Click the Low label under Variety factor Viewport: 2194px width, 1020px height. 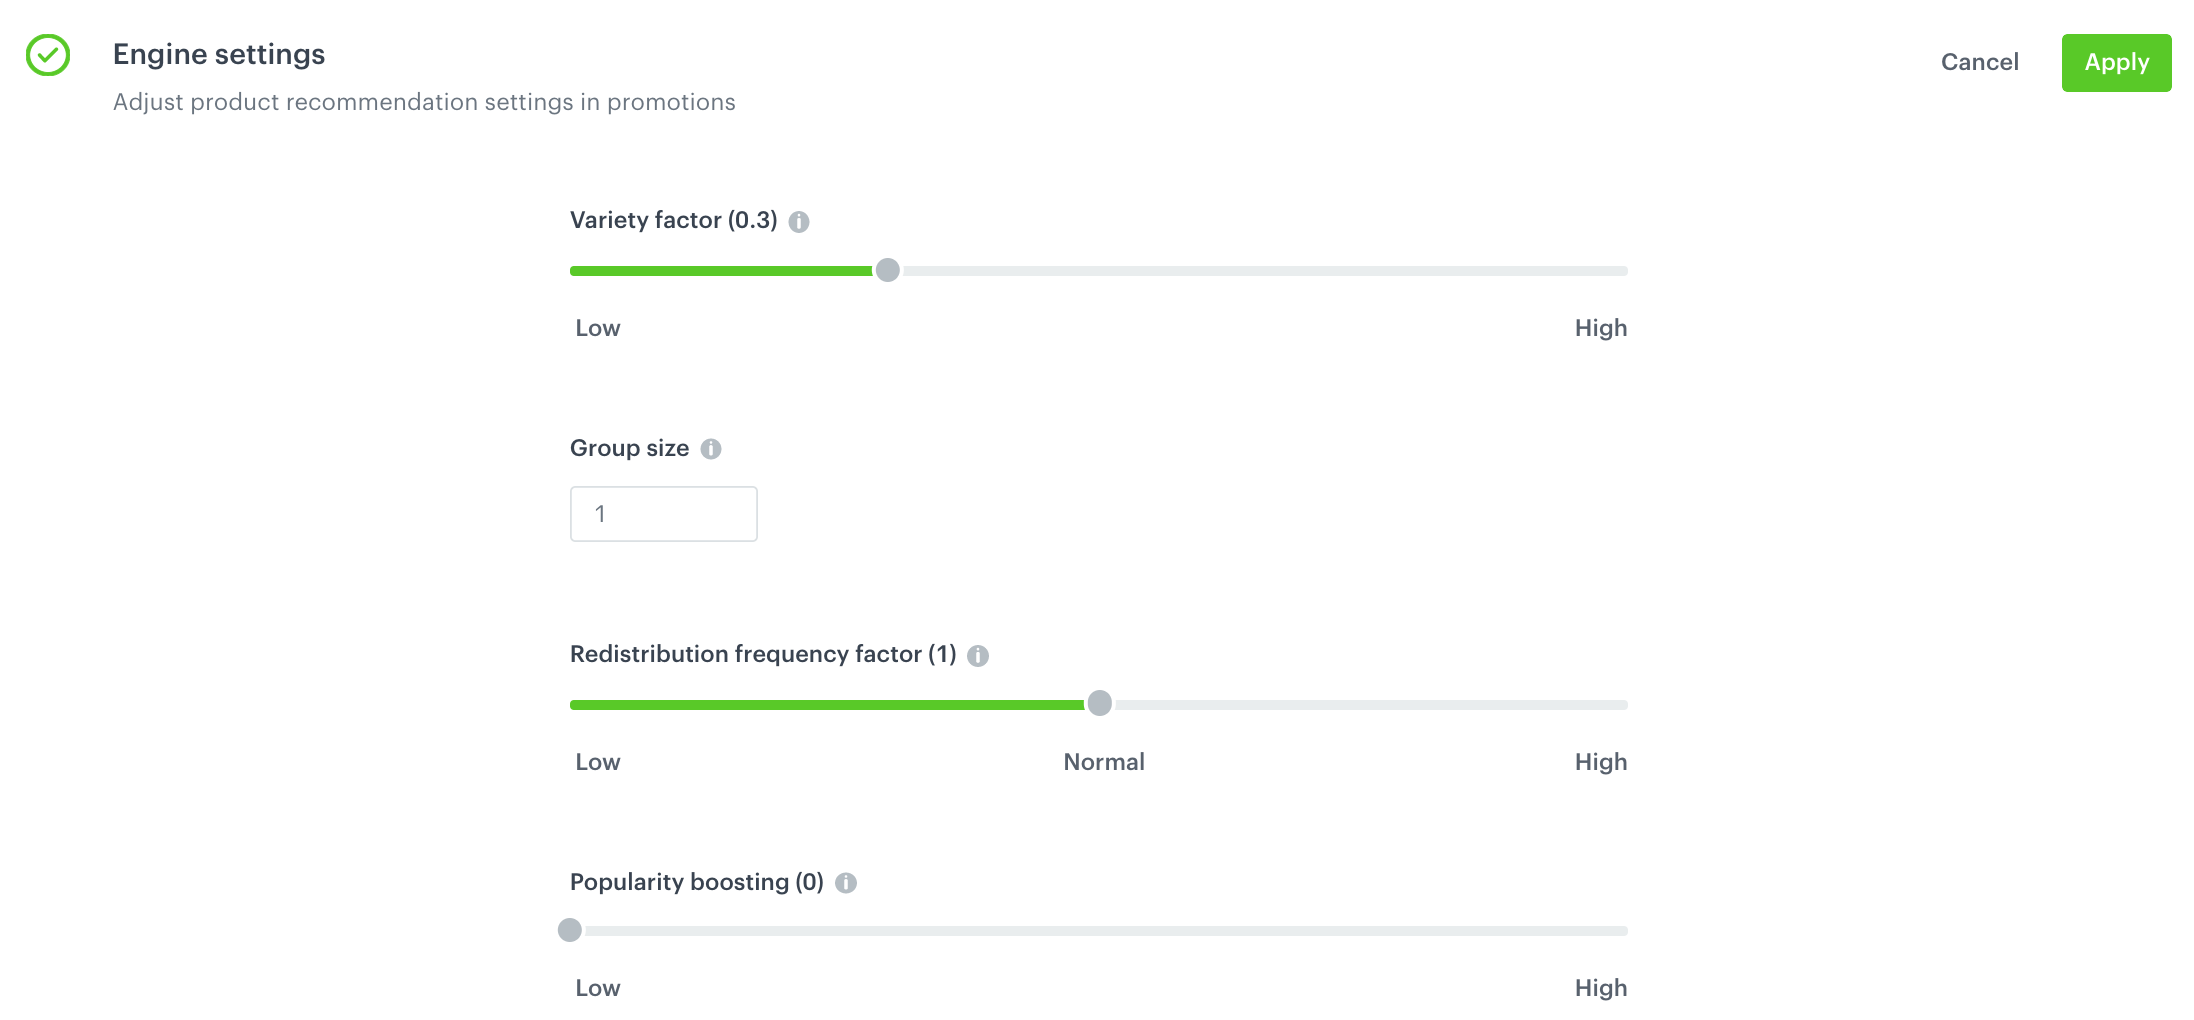coord(597,328)
